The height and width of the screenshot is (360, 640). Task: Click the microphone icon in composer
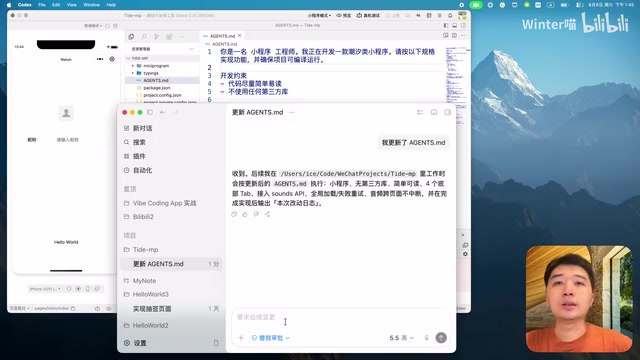coord(427,338)
